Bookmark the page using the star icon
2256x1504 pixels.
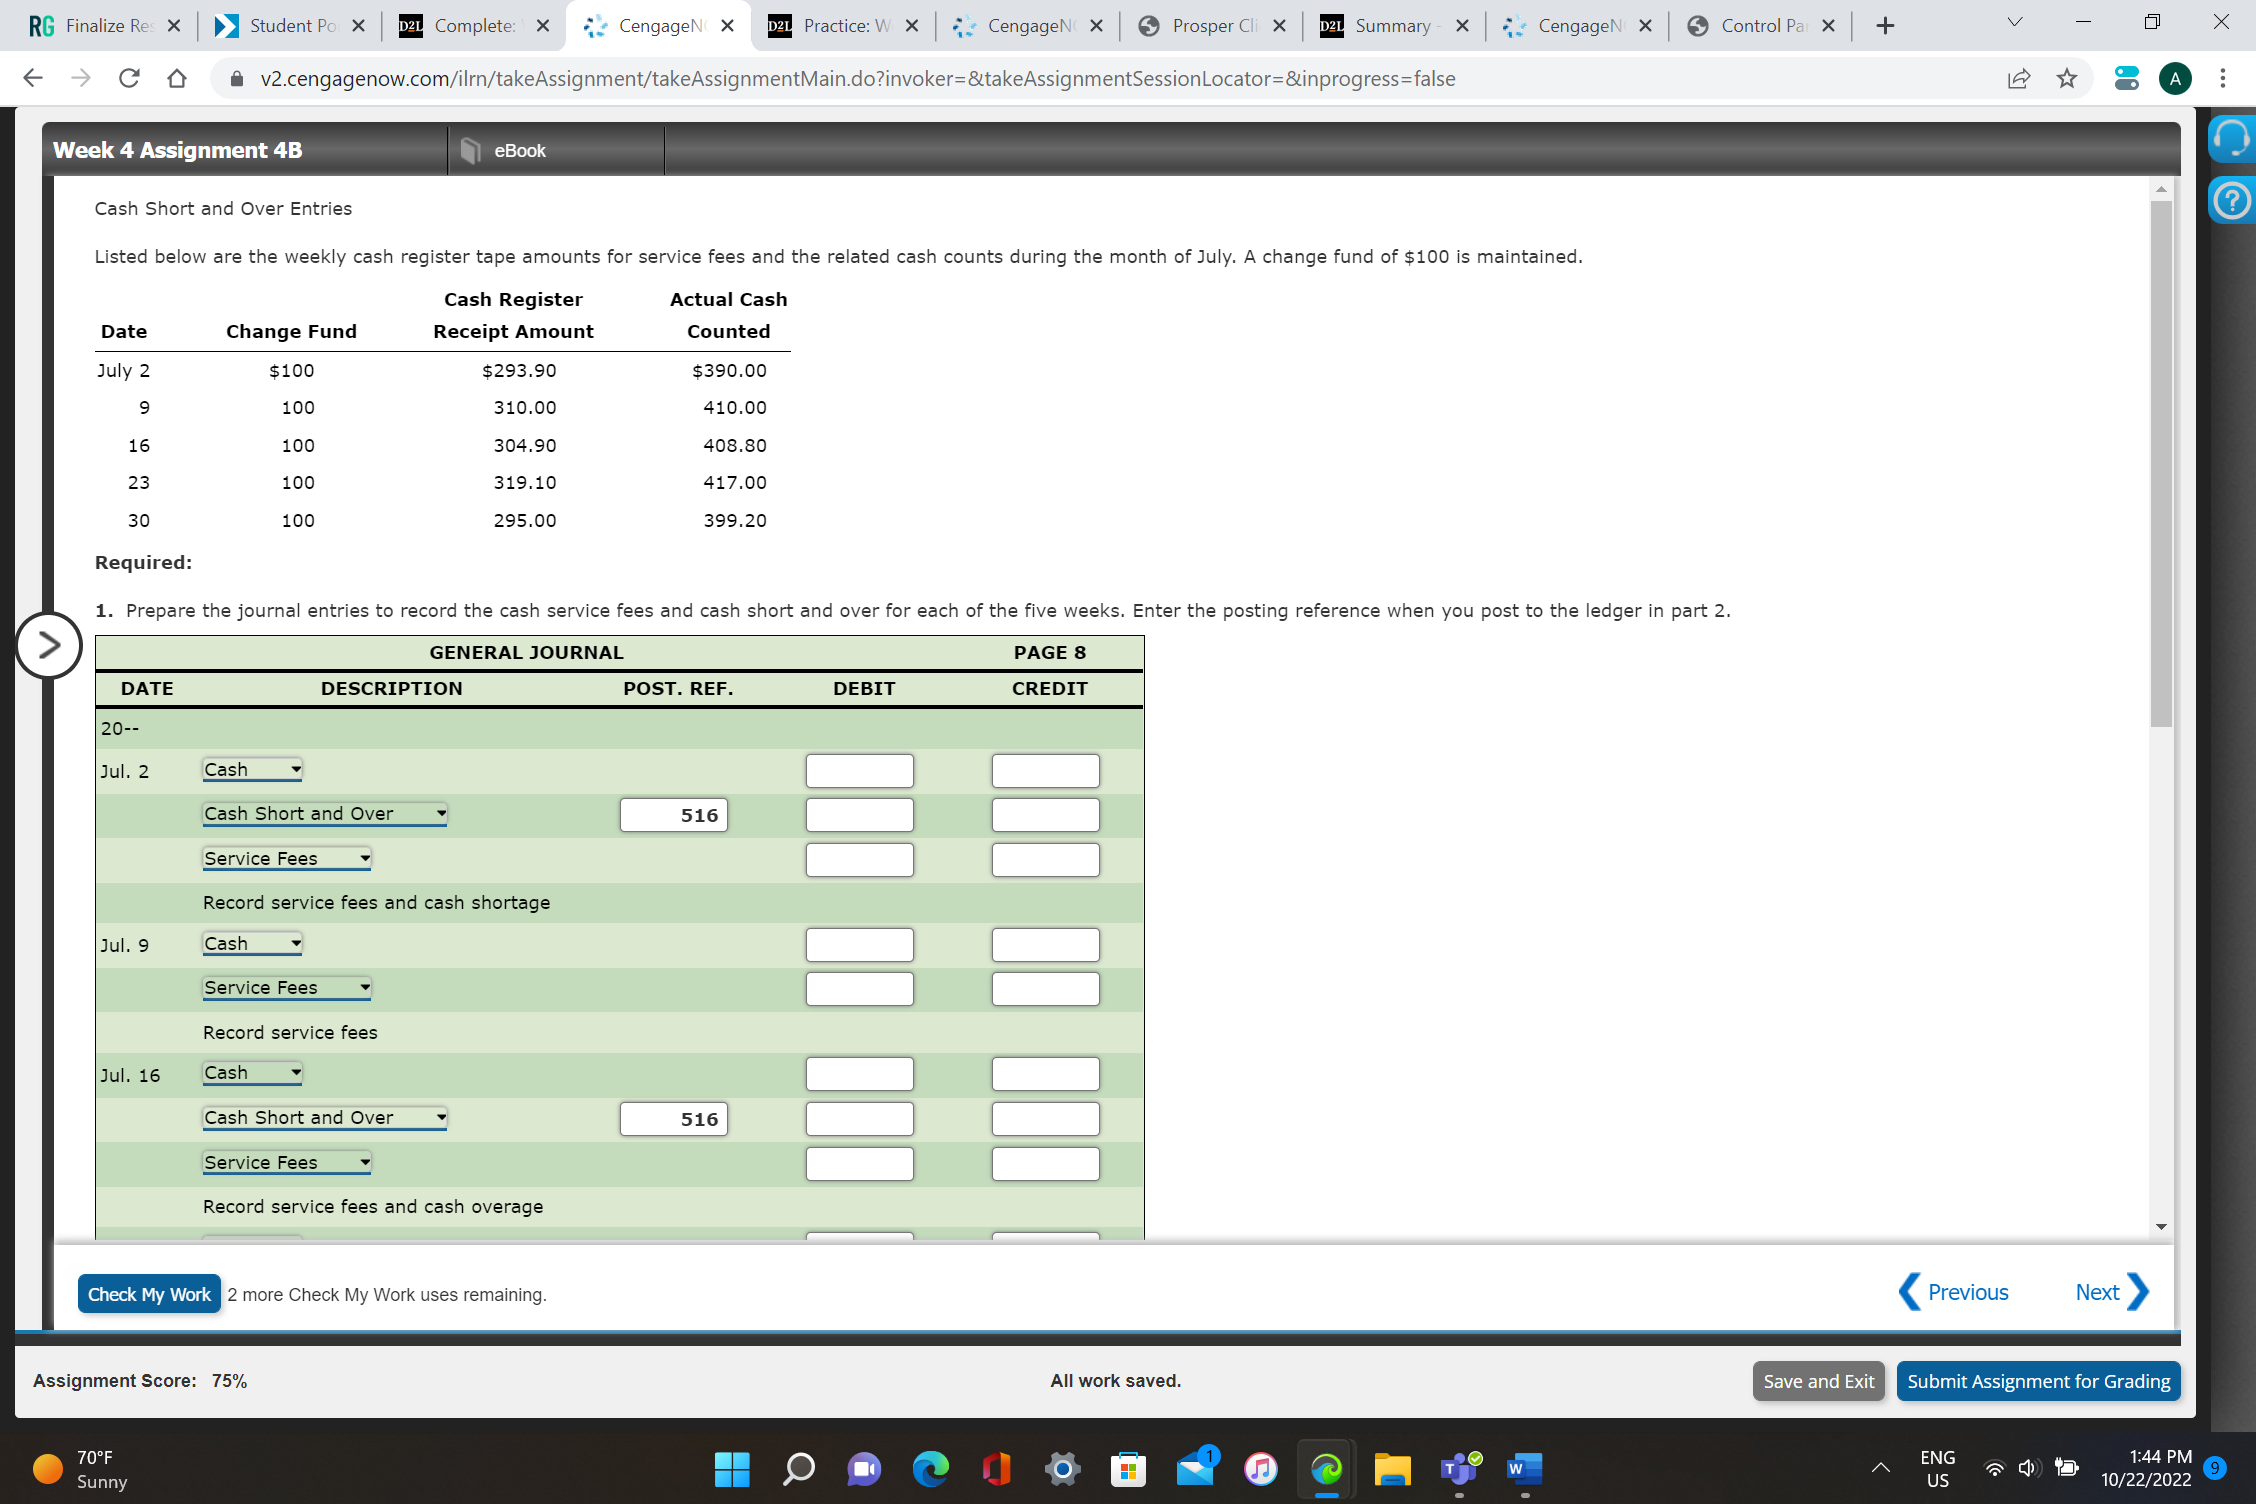tap(2067, 78)
